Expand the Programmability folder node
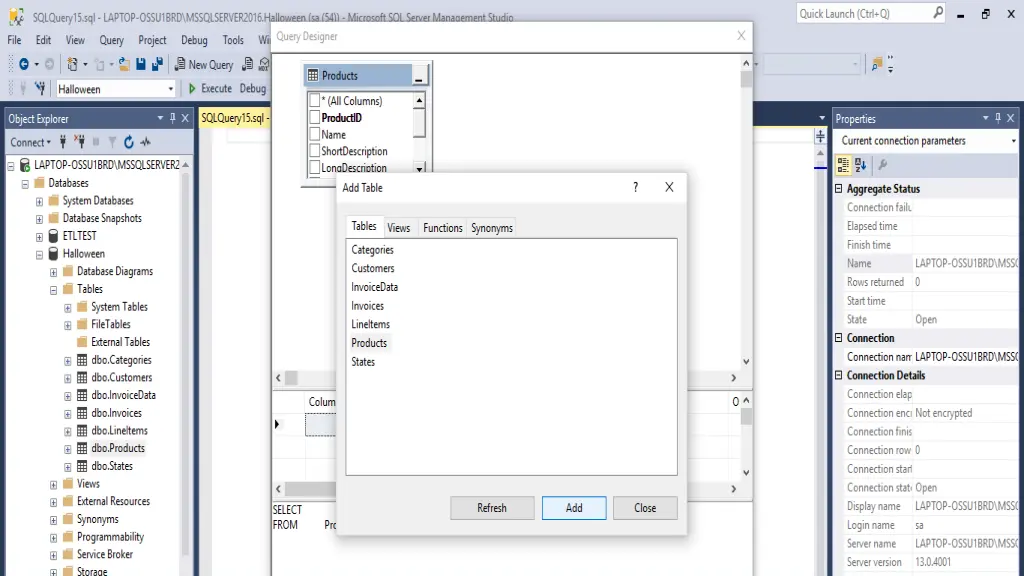This screenshot has width=1024, height=576. click(54, 537)
